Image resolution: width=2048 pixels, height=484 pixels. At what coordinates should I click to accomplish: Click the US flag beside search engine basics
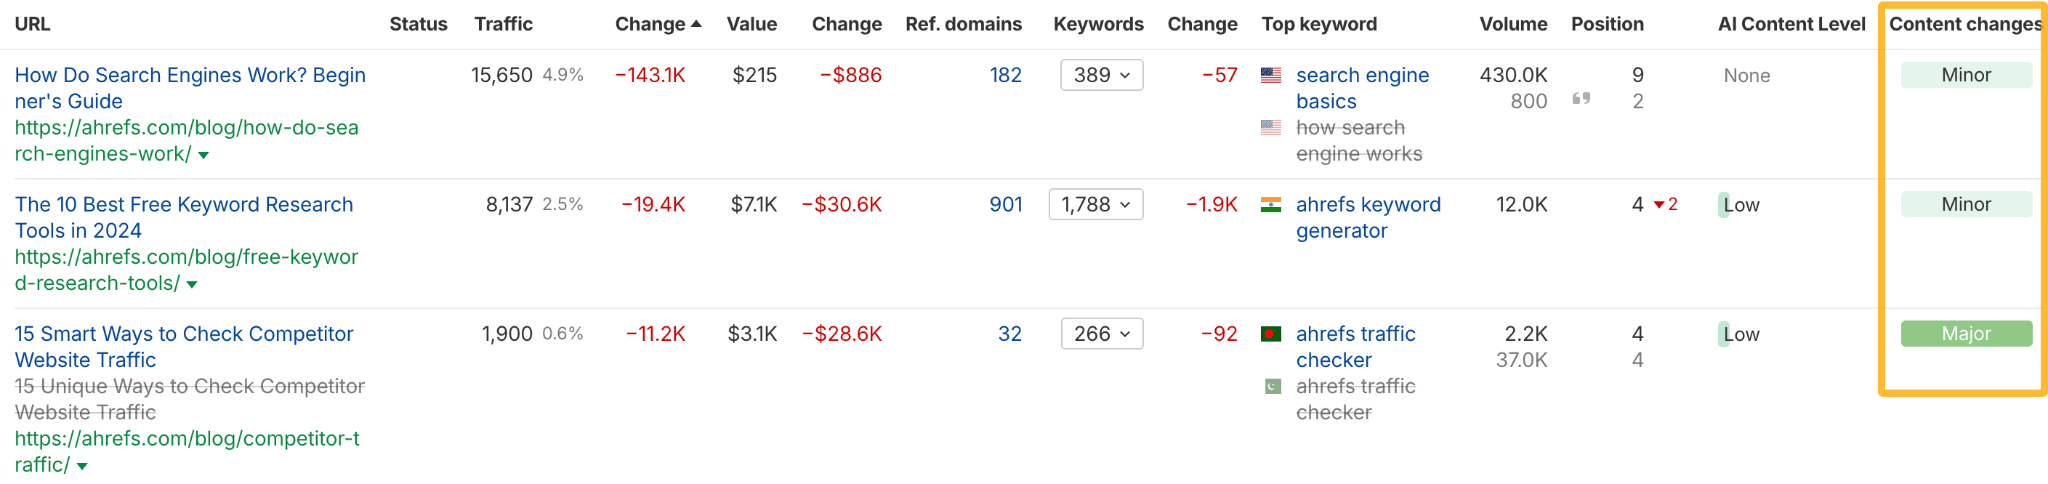pyautogui.click(x=1271, y=75)
